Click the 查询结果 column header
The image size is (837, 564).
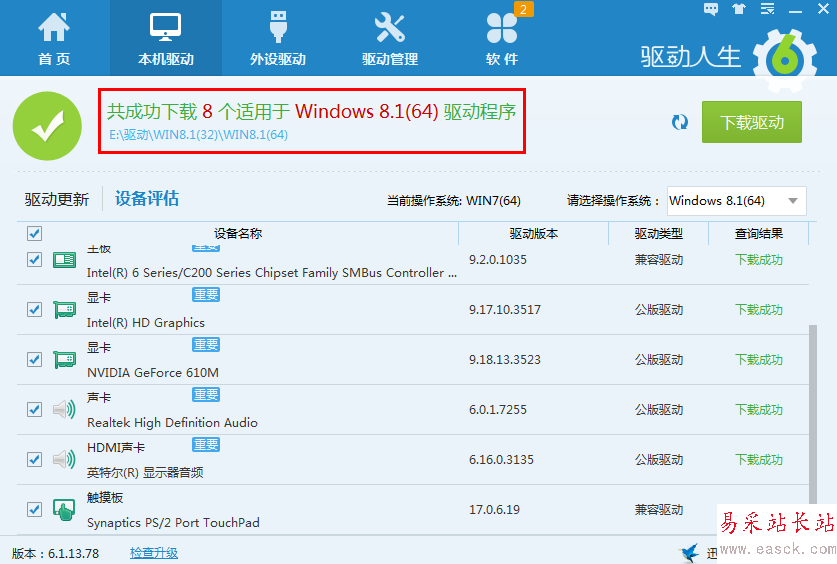click(759, 233)
